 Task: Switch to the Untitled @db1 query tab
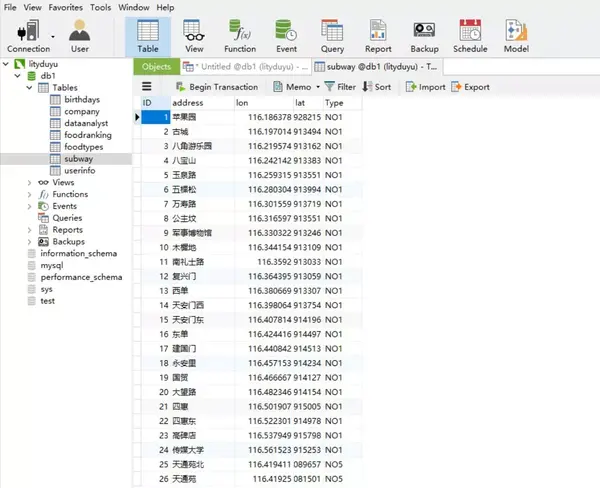click(x=246, y=67)
